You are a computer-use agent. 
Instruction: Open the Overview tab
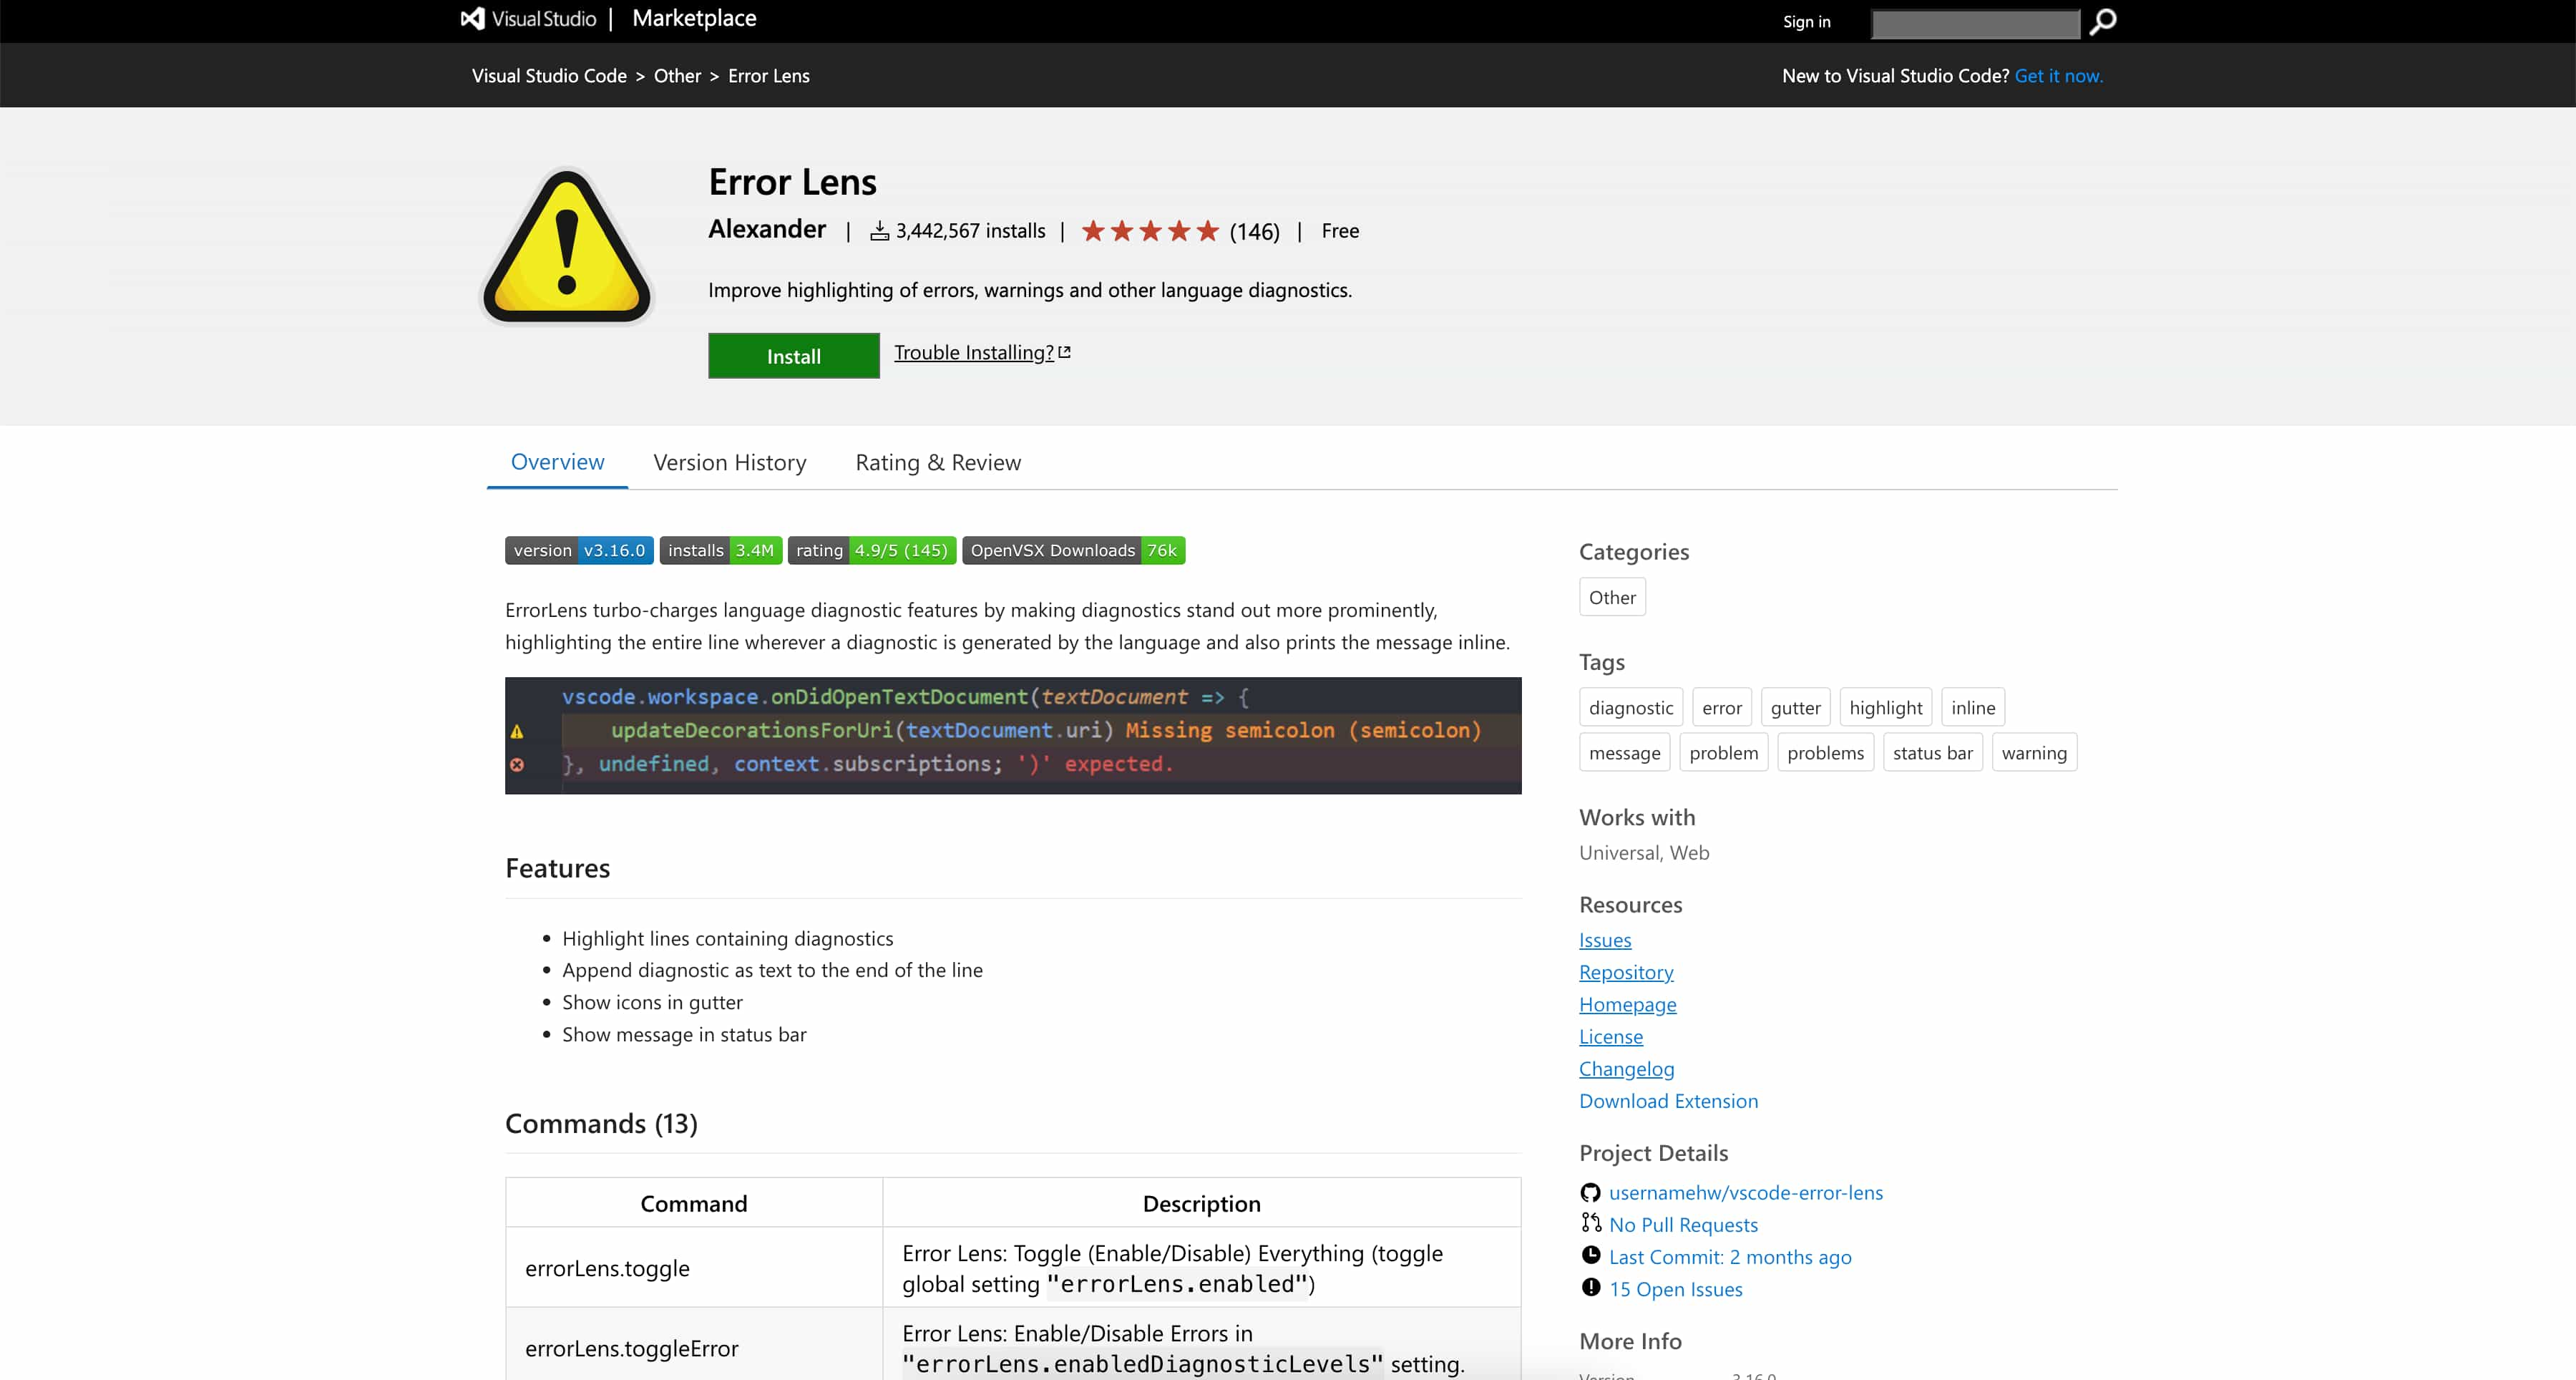tap(557, 462)
